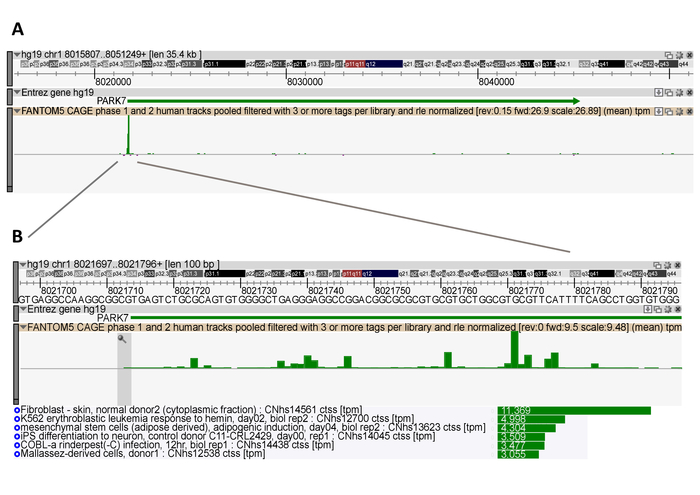Click the 4.304 expression bar
This screenshot has width=700, height=495.
coord(526,428)
